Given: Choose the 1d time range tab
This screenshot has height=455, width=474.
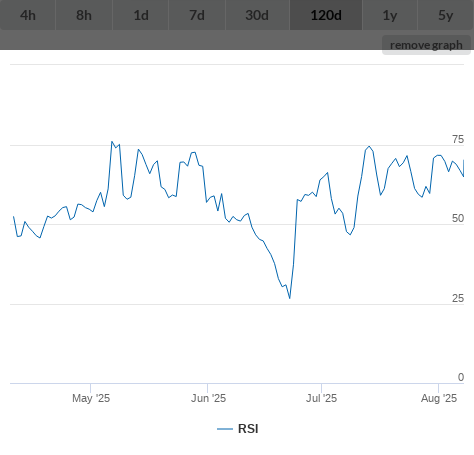Looking at the screenshot, I should 141,15.
